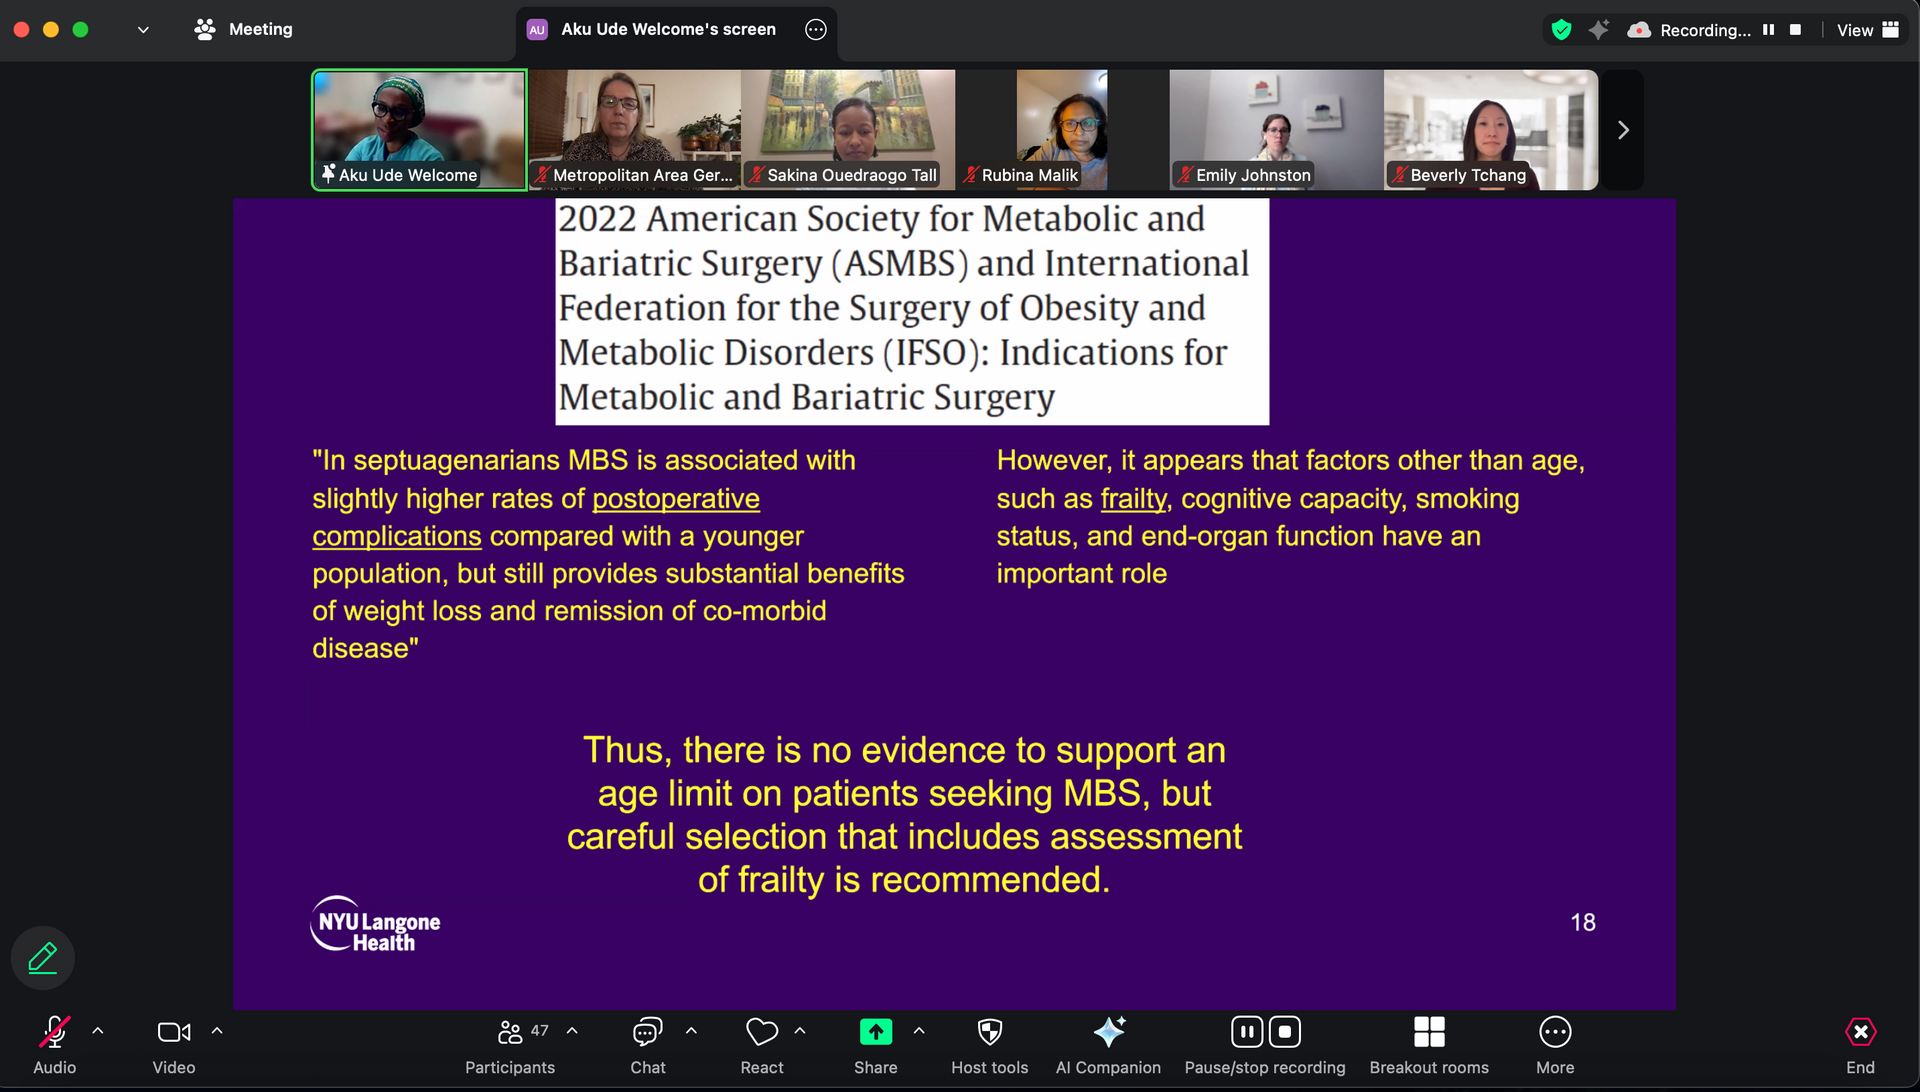Click the green annotation pencil icon

point(43,958)
